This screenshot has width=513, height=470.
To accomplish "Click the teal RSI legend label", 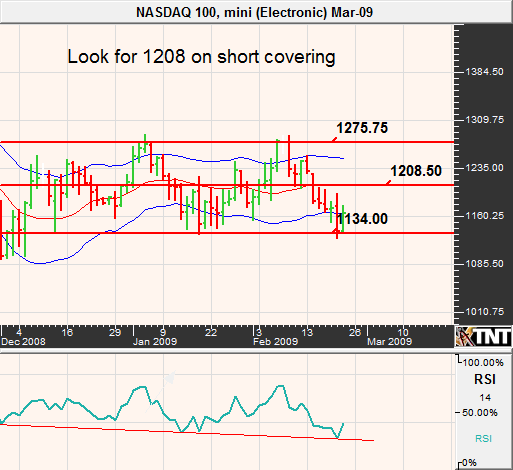I will 484,438.
